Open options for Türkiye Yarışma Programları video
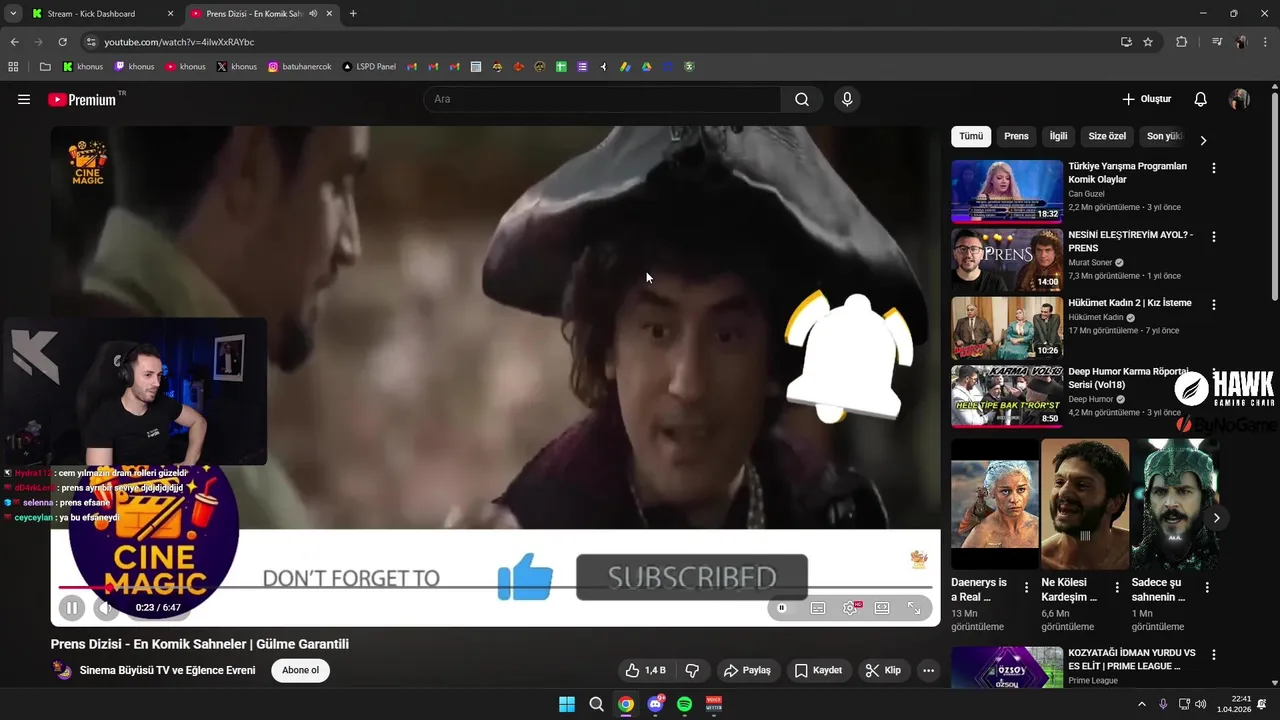Image resolution: width=1280 pixels, height=720 pixels. point(1214,168)
